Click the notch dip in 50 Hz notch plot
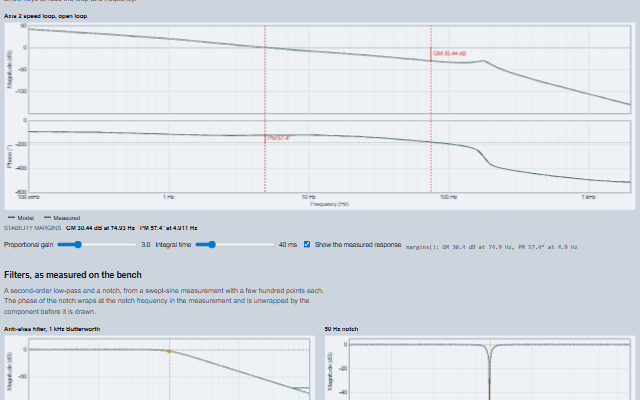The image size is (640, 400). tap(490, 373)
